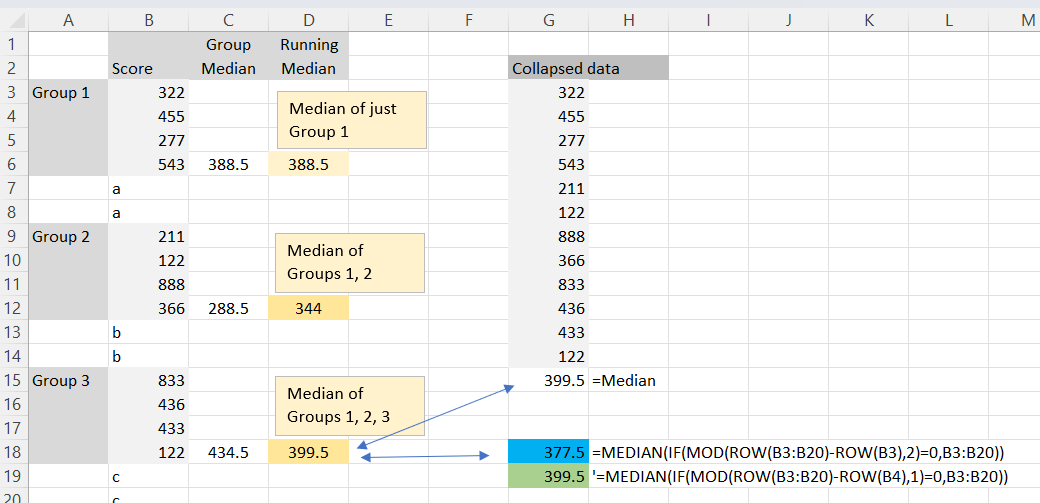Screen dimensions: 1040x503
Task: Click score 833 in column B
Action: [149, 380]
